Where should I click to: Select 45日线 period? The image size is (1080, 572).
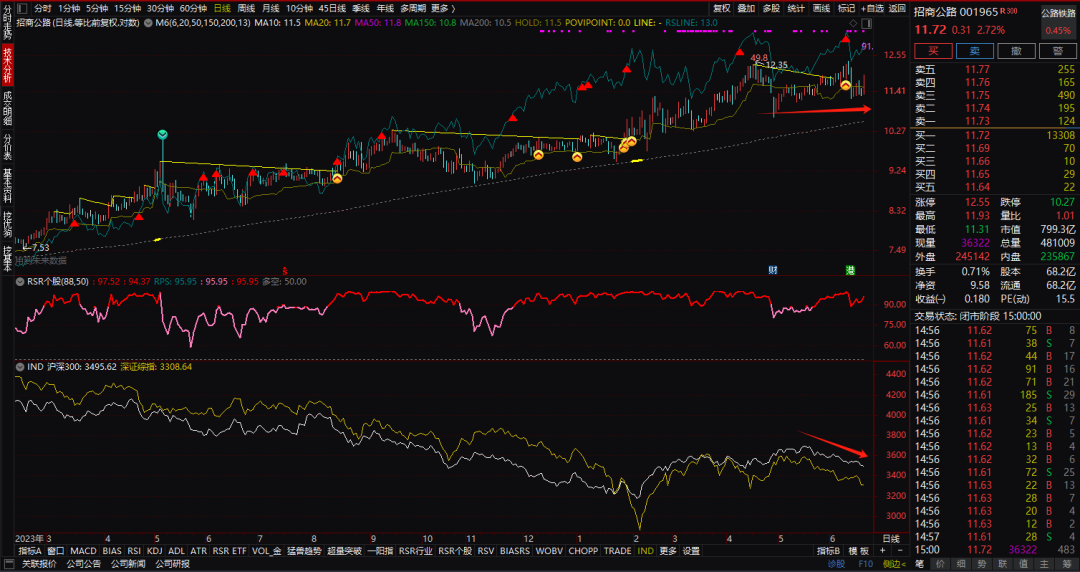pyautogui.click(x=332, y=8)
